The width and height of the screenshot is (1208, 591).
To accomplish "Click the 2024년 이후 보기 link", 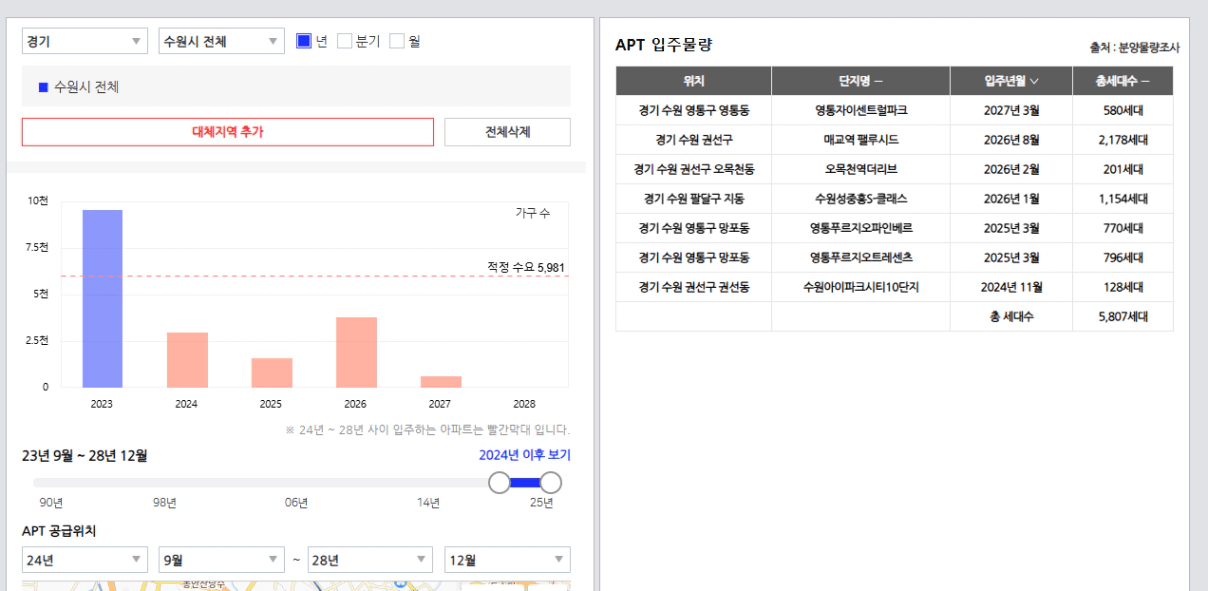I will coord(525,455).
